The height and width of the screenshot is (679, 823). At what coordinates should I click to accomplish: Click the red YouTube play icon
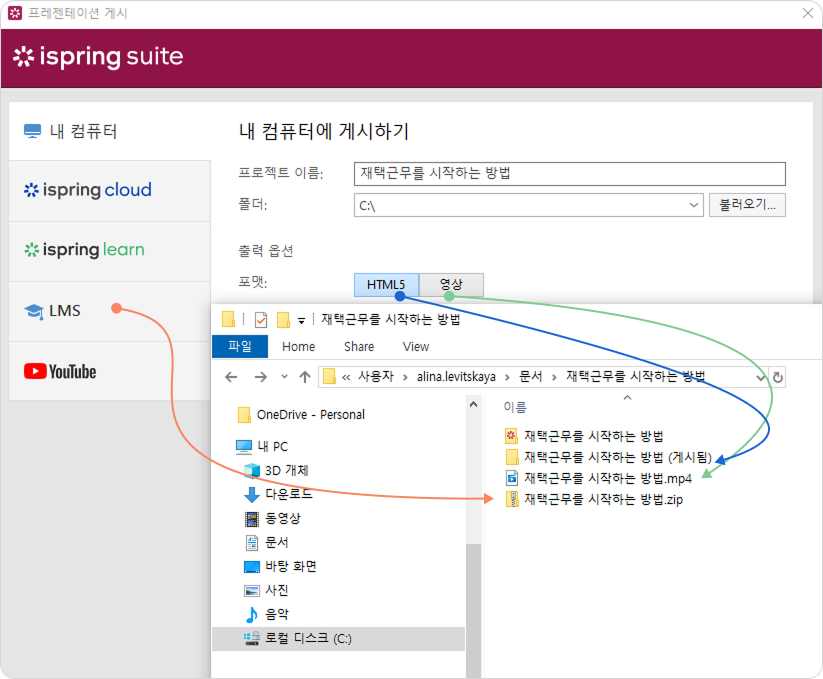pos(35,372)
